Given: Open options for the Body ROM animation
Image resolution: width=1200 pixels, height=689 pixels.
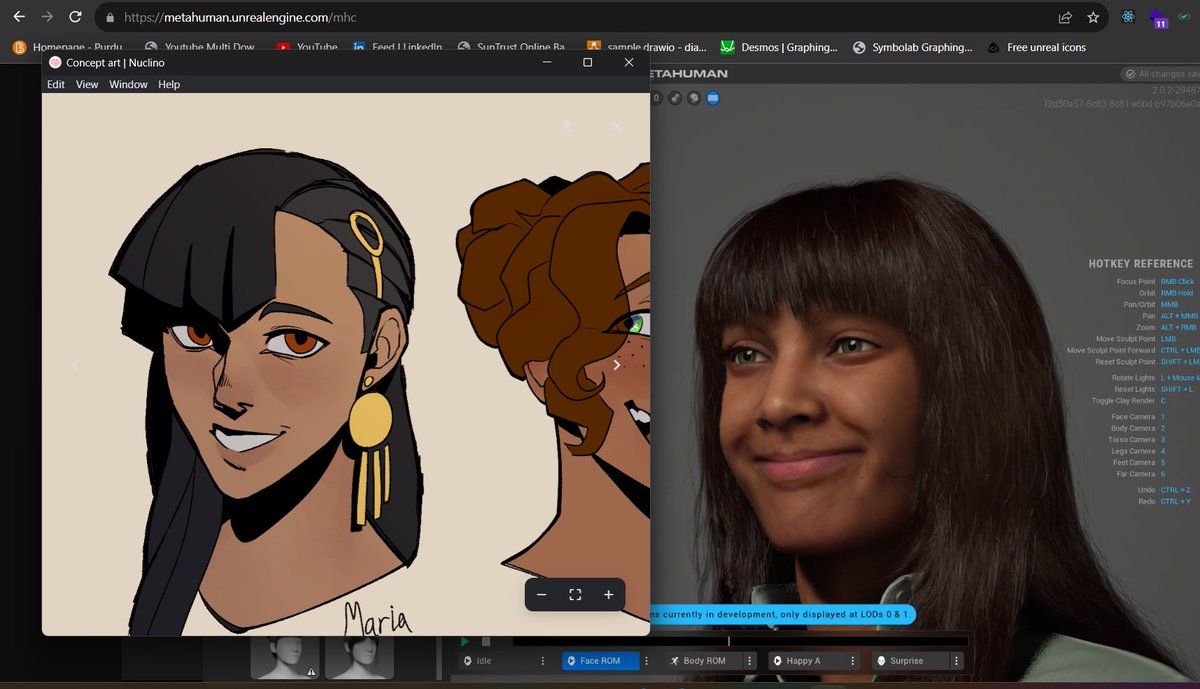Looking at the screenshot, I should [750, 661].
